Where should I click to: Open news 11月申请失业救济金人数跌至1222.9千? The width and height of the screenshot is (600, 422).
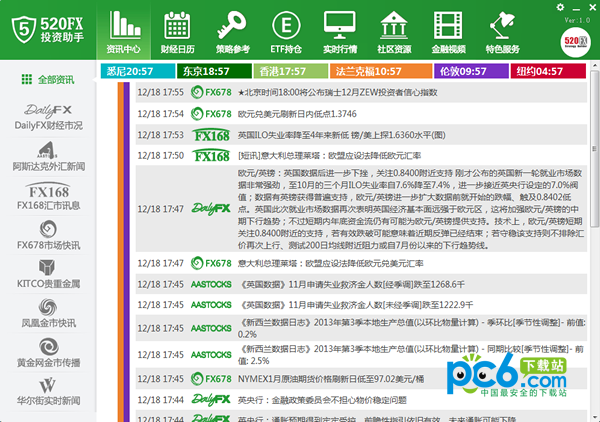(x=355, y=305)
